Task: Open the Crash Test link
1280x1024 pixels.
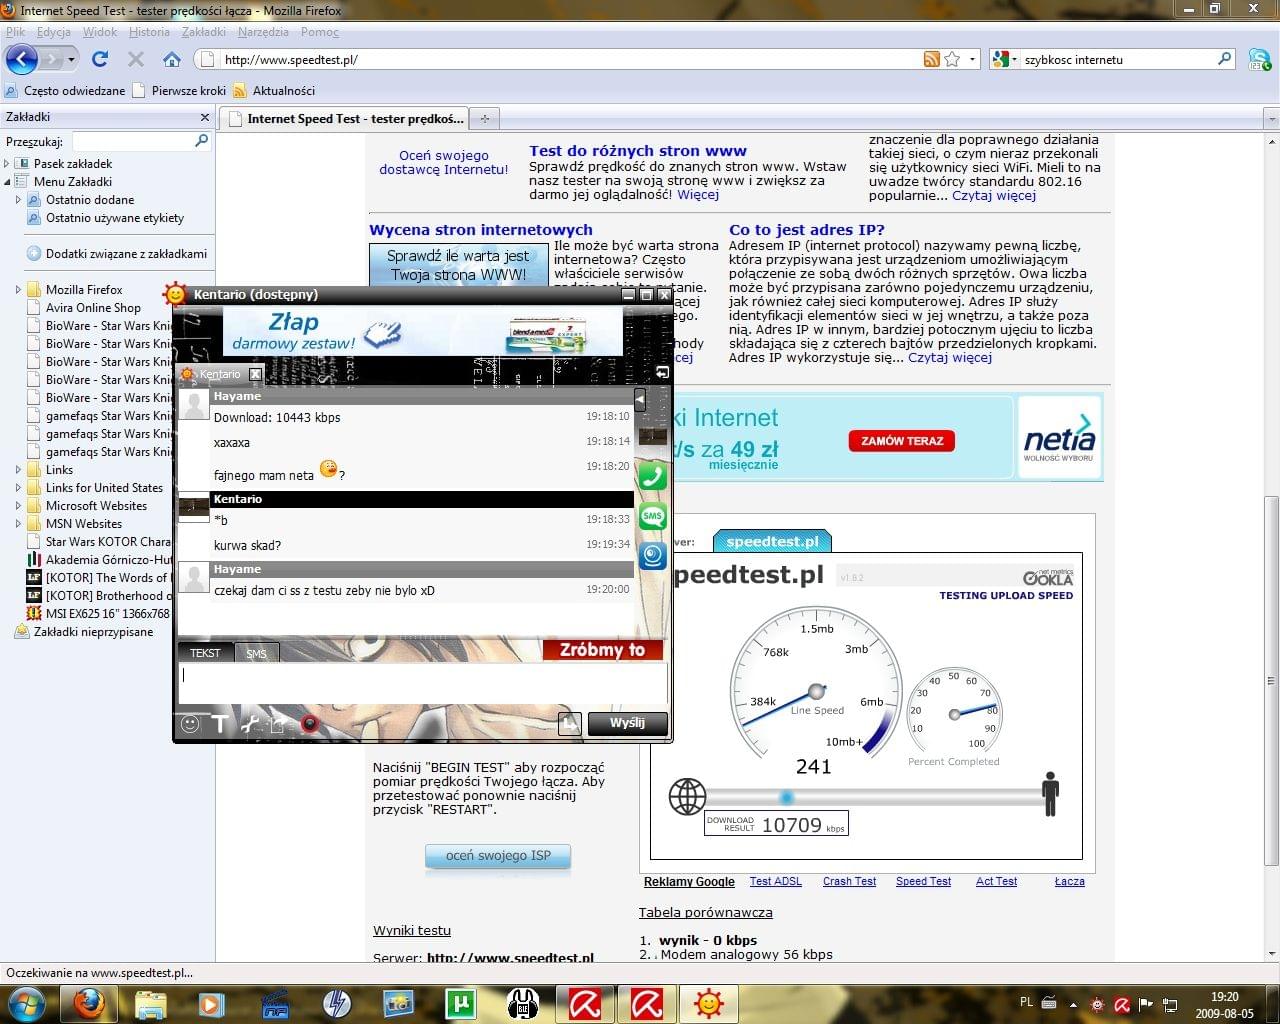Action: 849,881
